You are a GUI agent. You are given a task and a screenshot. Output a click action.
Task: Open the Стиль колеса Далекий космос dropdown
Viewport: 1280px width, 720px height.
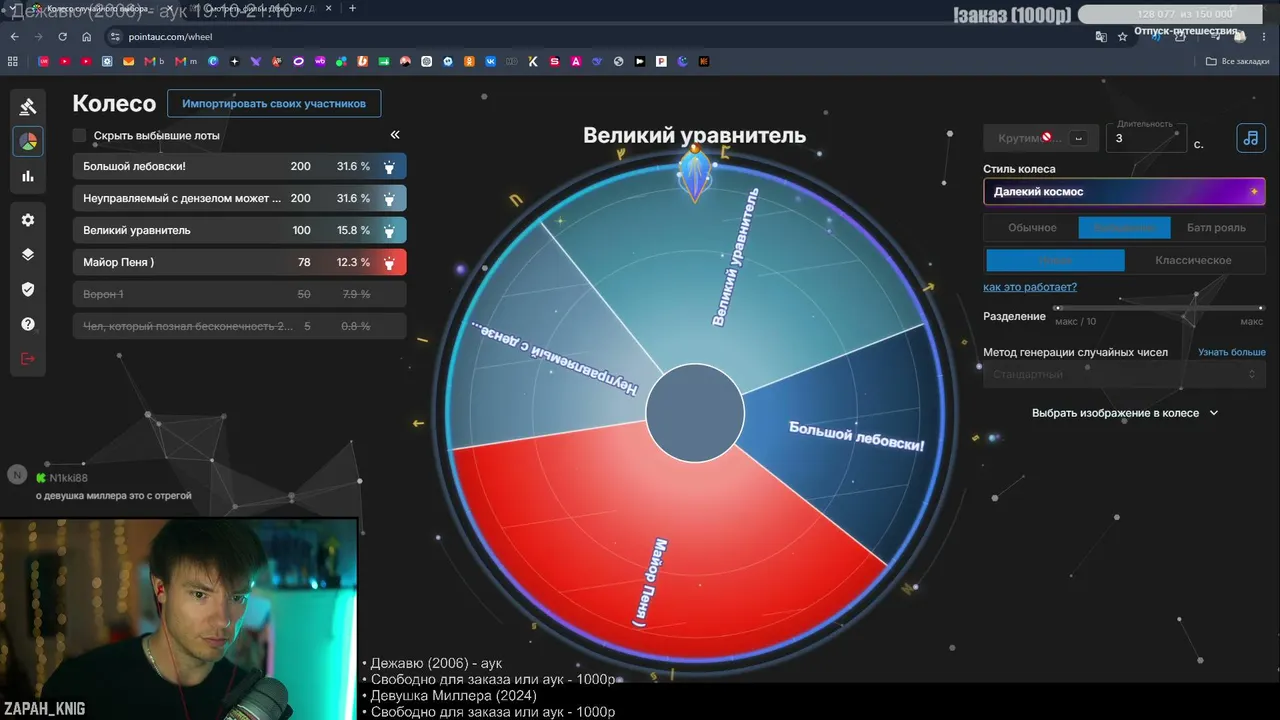tap(1124, 191)
